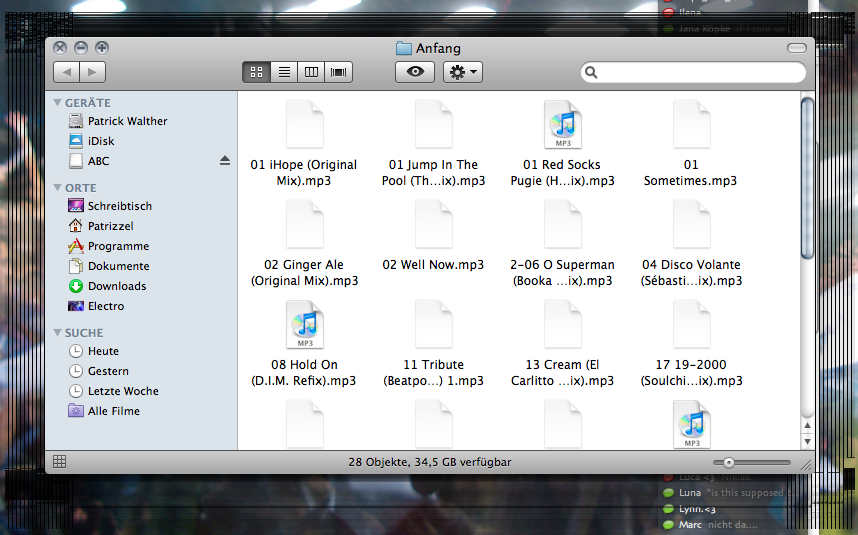Open iDisk from the sidebar
The image size is (858, 535).
click(101, 141)
